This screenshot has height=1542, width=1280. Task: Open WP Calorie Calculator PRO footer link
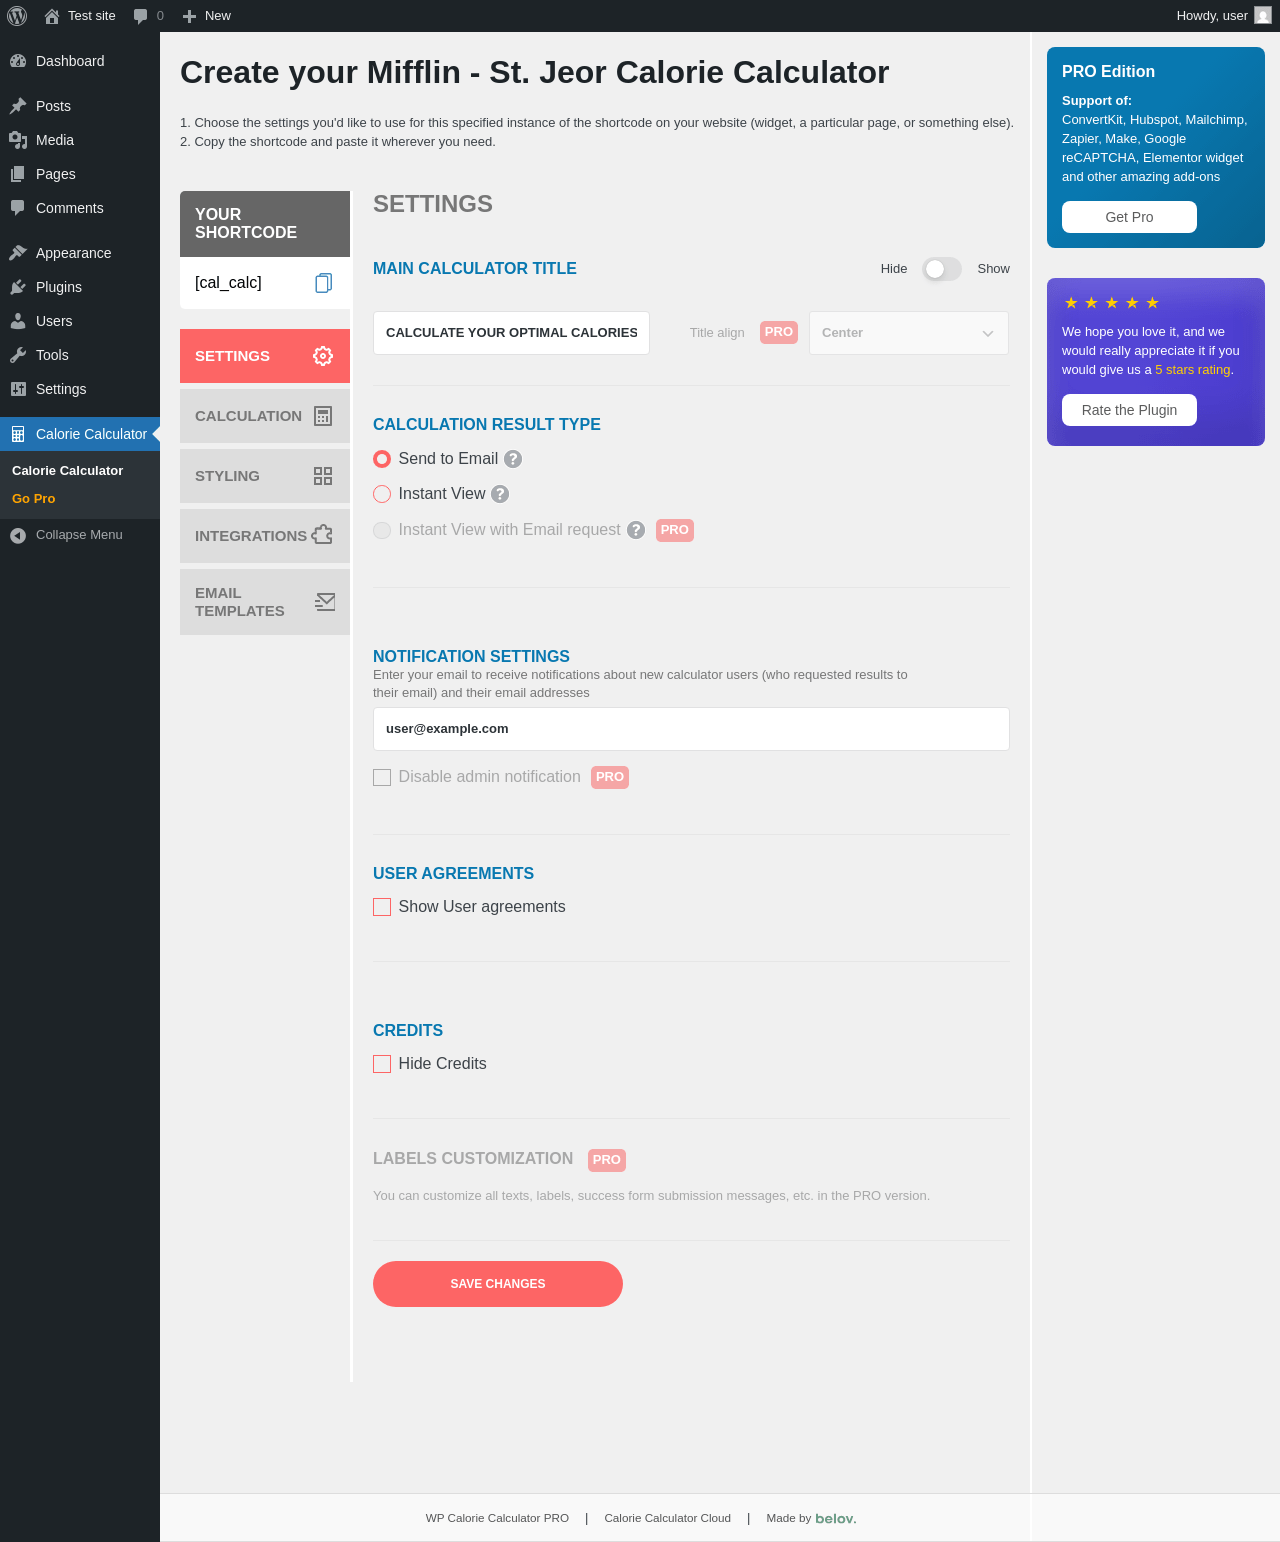tap(497, 1518)
